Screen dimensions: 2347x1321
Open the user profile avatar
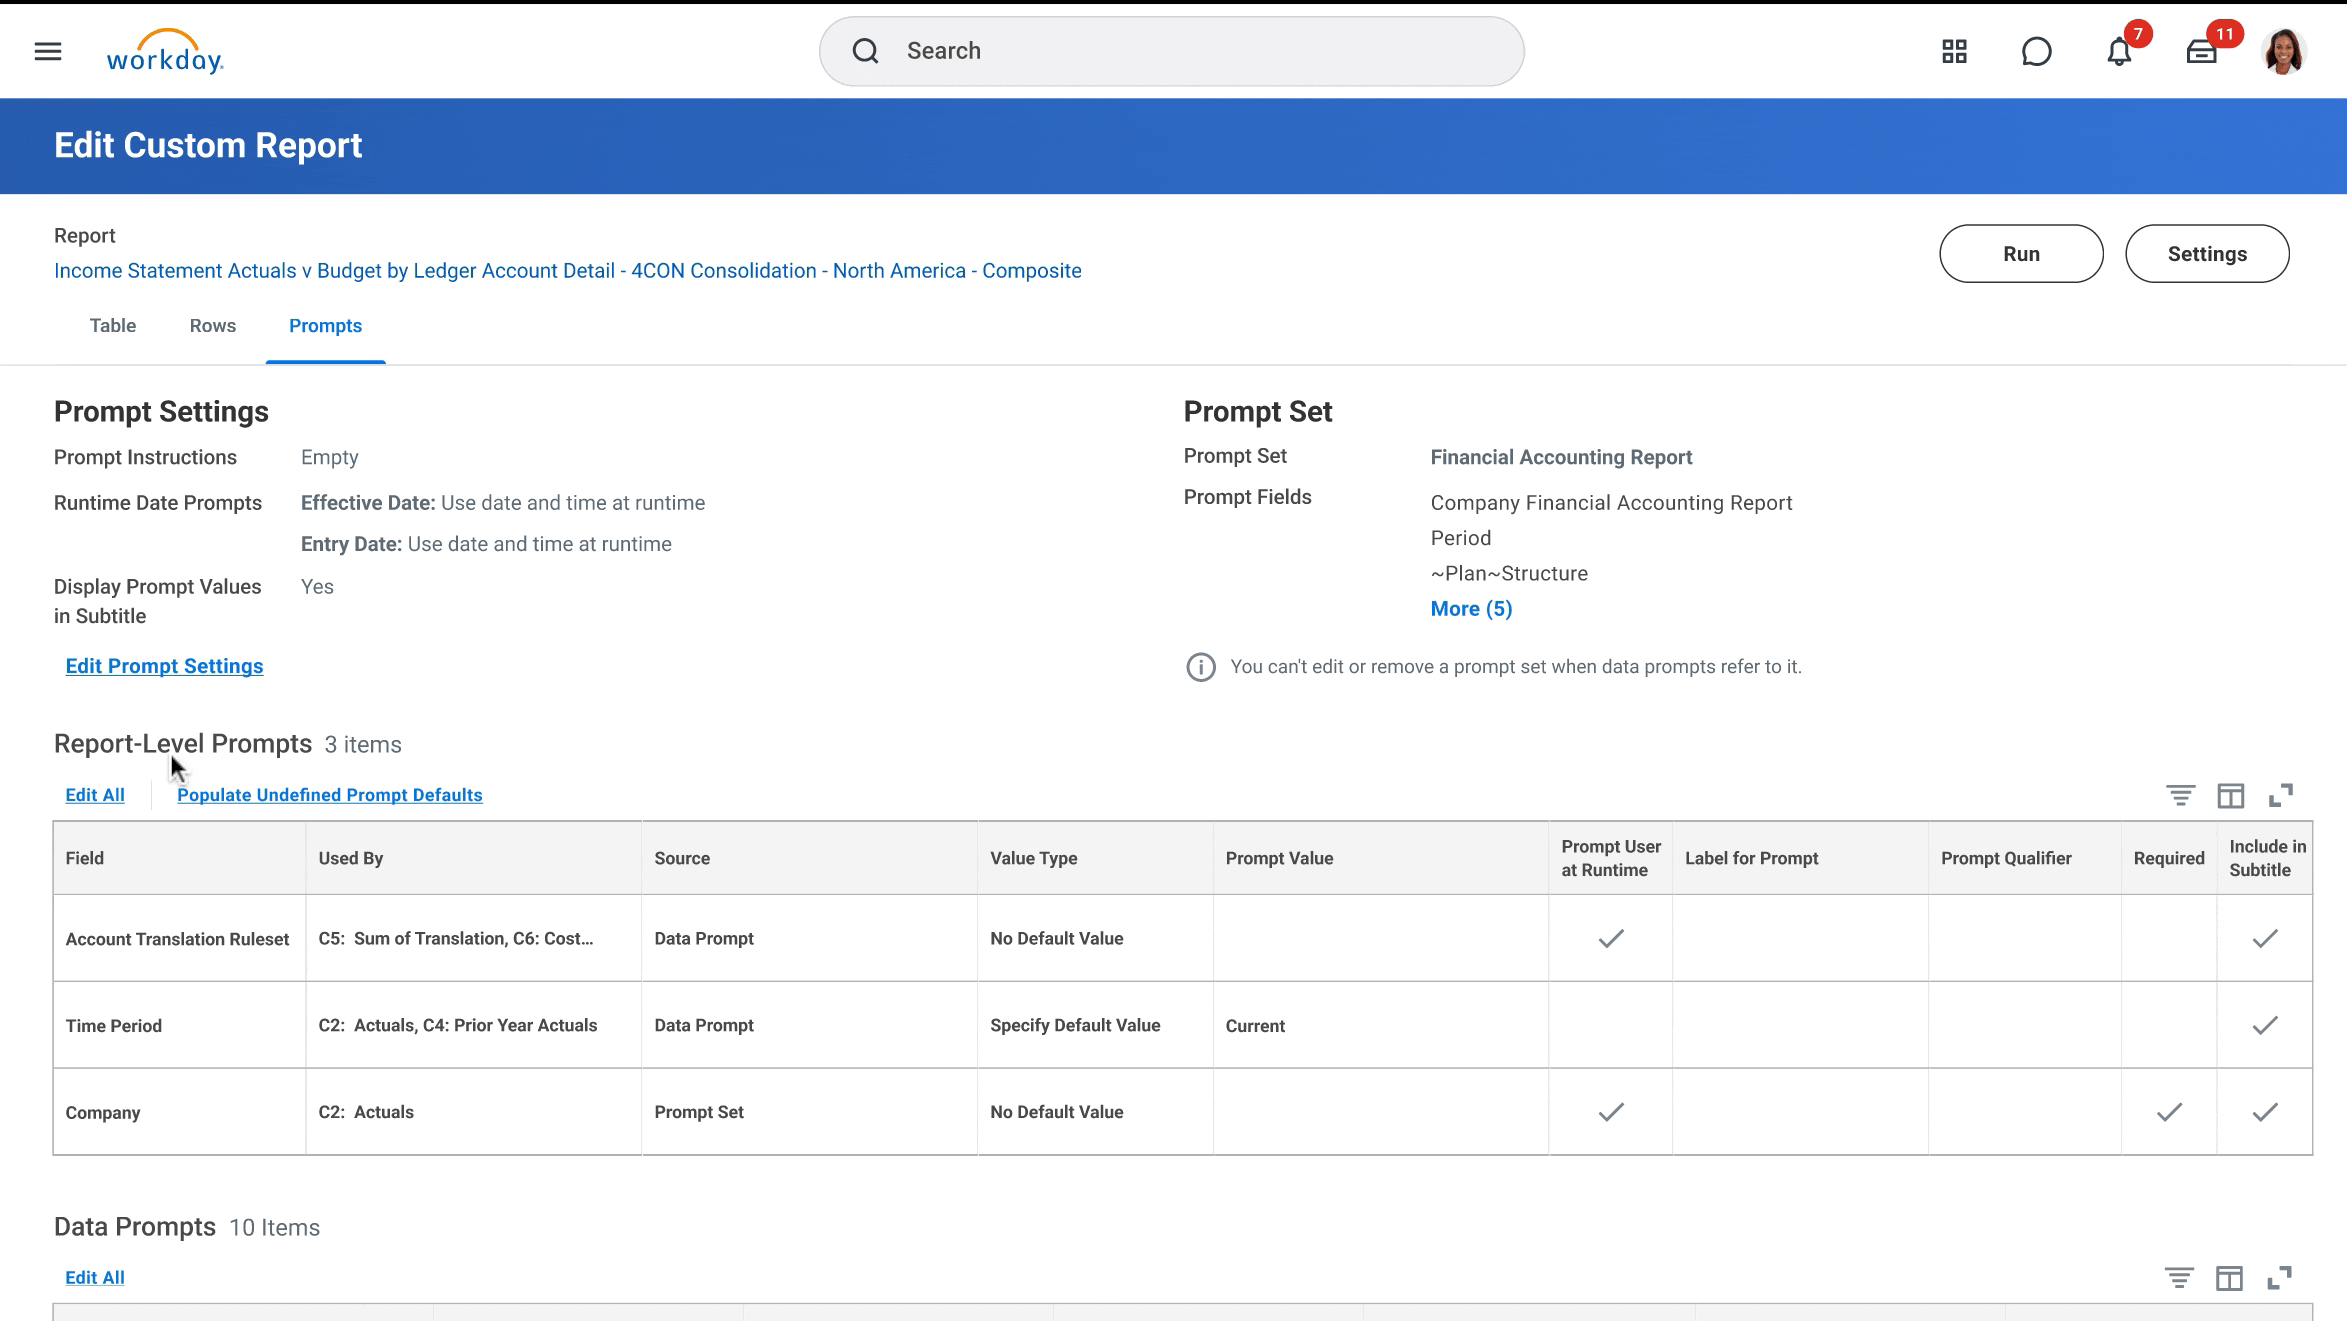(2283, 51)
